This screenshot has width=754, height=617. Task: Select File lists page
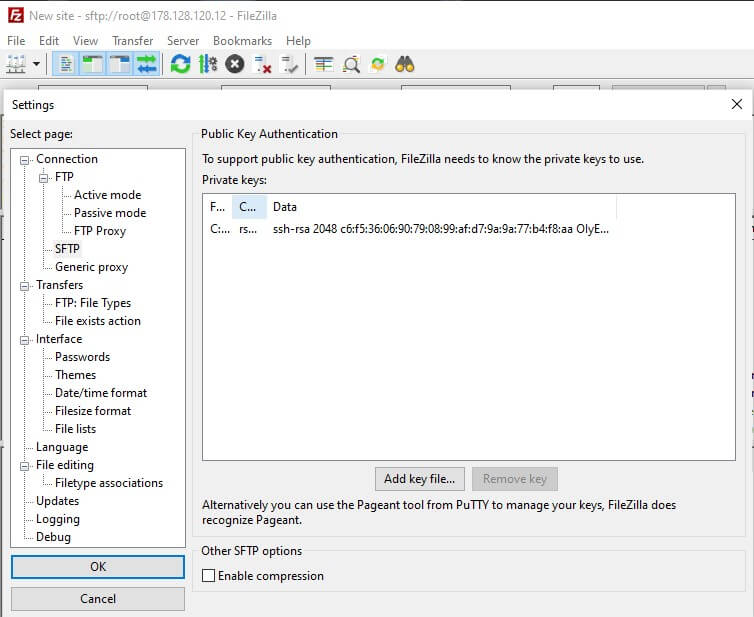(75, 428)
